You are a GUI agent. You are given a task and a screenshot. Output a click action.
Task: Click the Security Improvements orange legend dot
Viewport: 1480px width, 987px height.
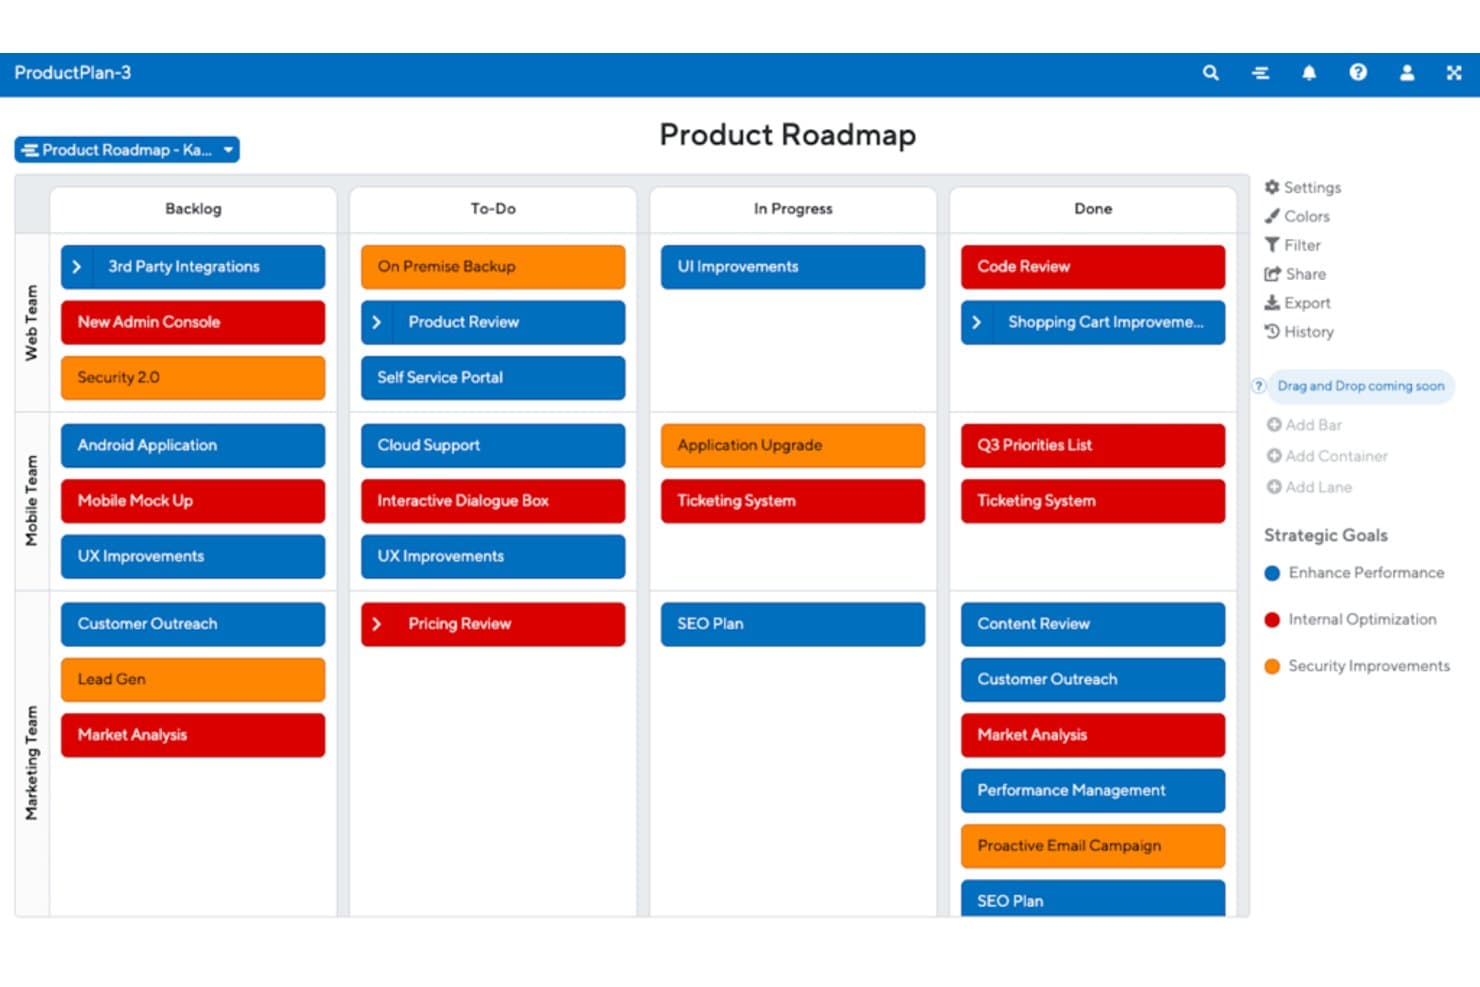[x=1272, y=666]
